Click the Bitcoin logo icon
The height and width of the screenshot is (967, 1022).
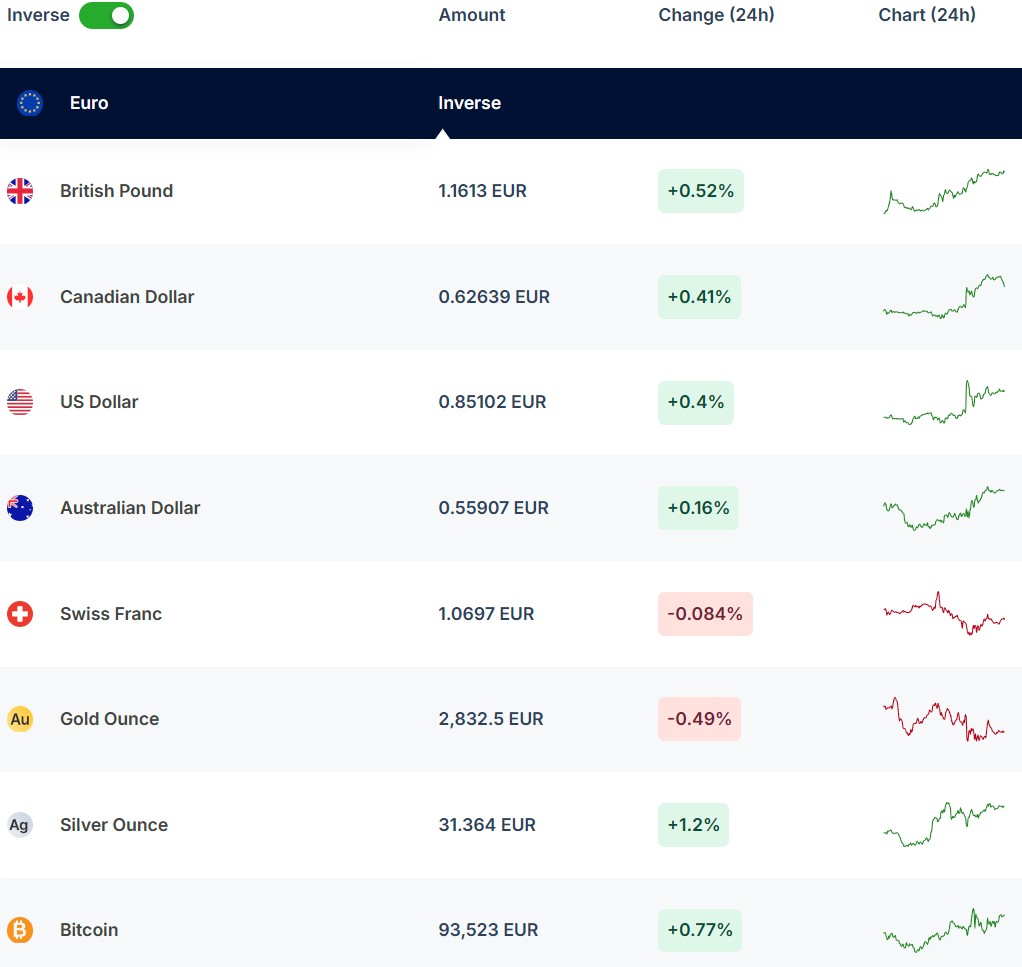pyautogui.click(x=20, y=930)
